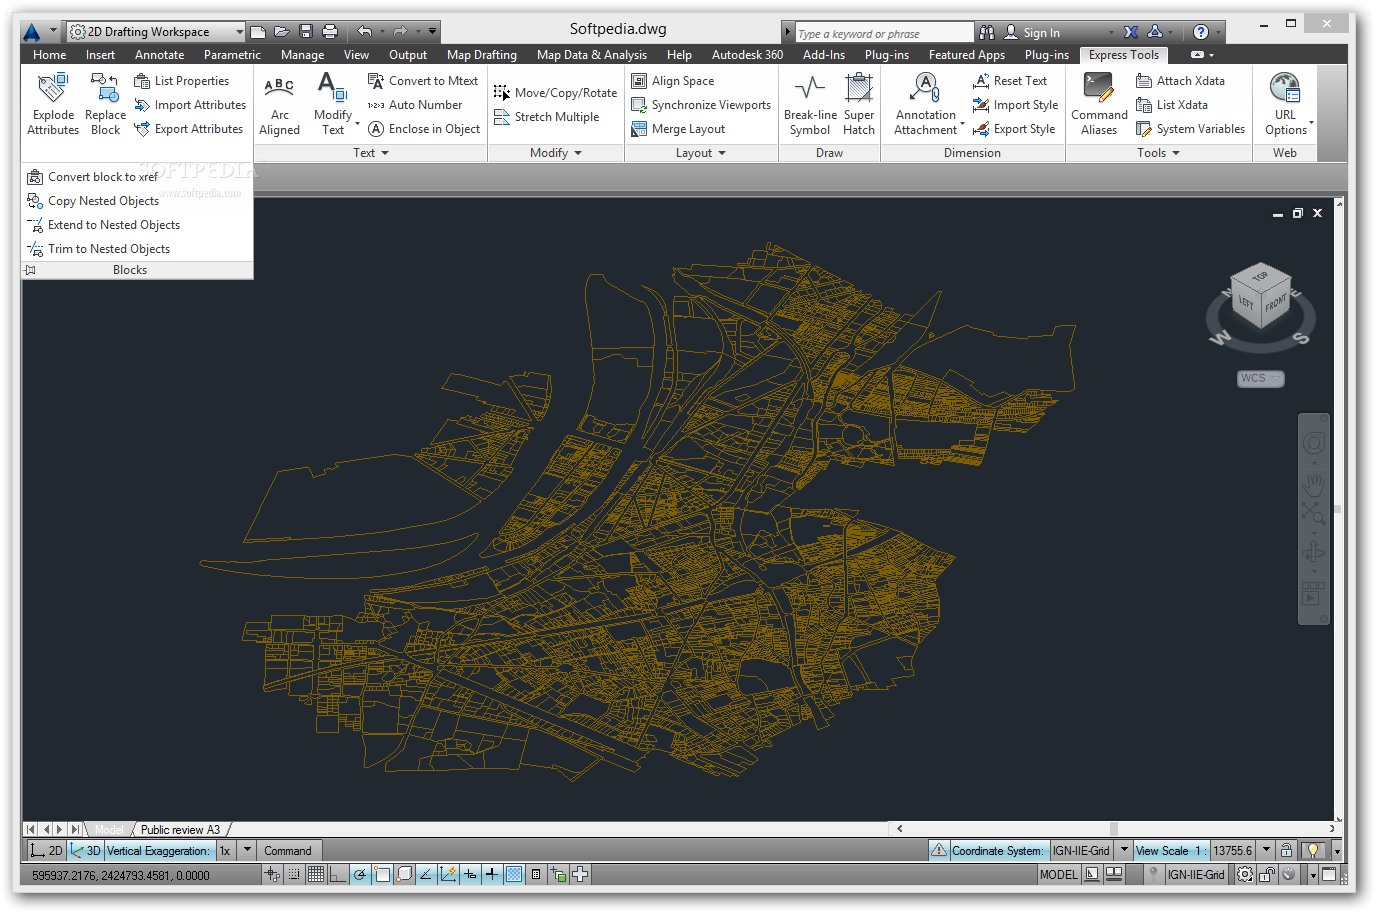This screenshot has width=1376, height=913.
Task: Select the Explode Attributes tool
Action: 53,104
